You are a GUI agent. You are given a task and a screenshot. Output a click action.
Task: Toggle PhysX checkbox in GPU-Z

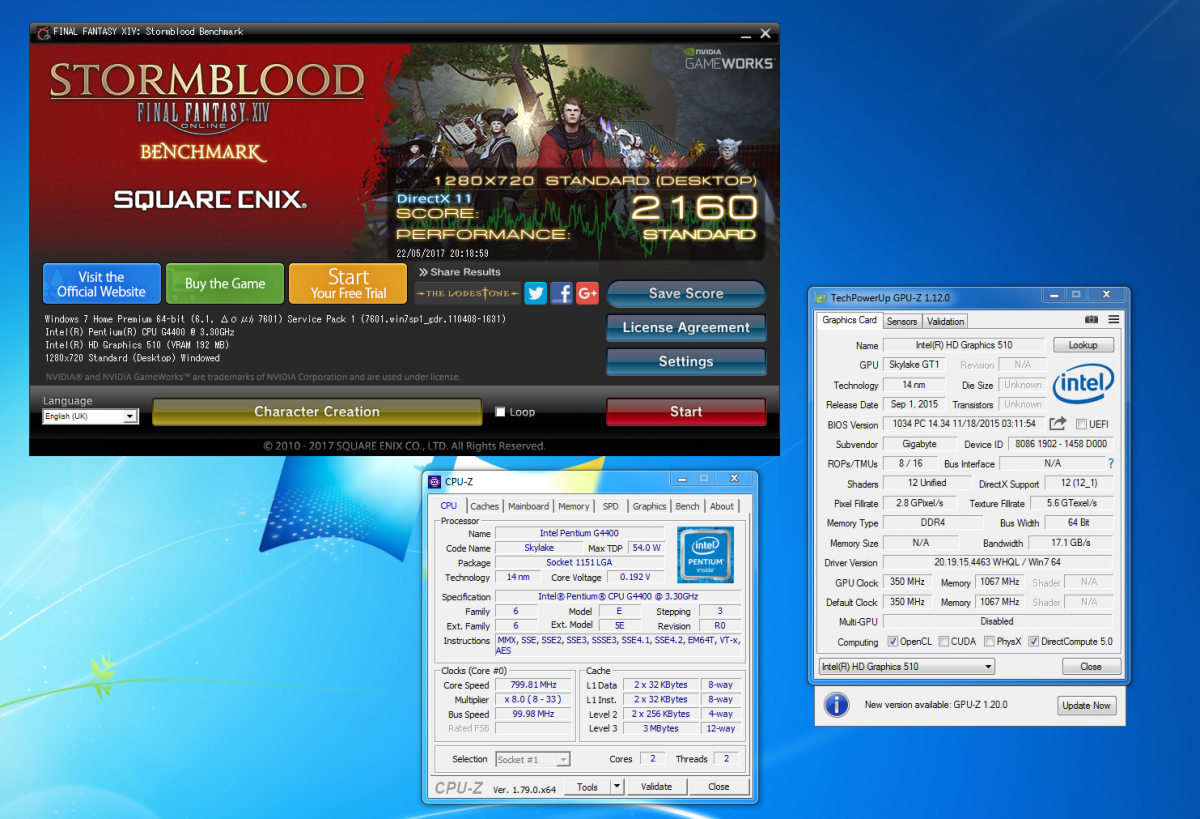[989, 642]
